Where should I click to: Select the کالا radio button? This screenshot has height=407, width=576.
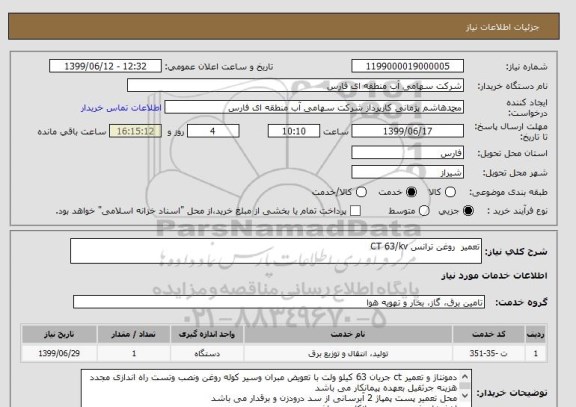[x=450, y=192]
